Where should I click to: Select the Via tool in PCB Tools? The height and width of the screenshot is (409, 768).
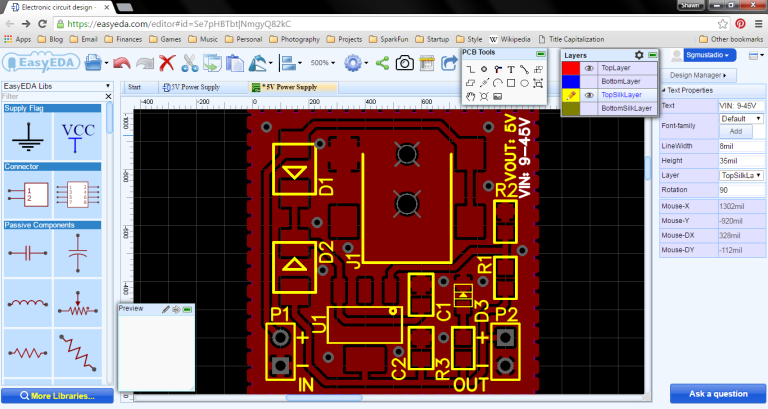498,70
